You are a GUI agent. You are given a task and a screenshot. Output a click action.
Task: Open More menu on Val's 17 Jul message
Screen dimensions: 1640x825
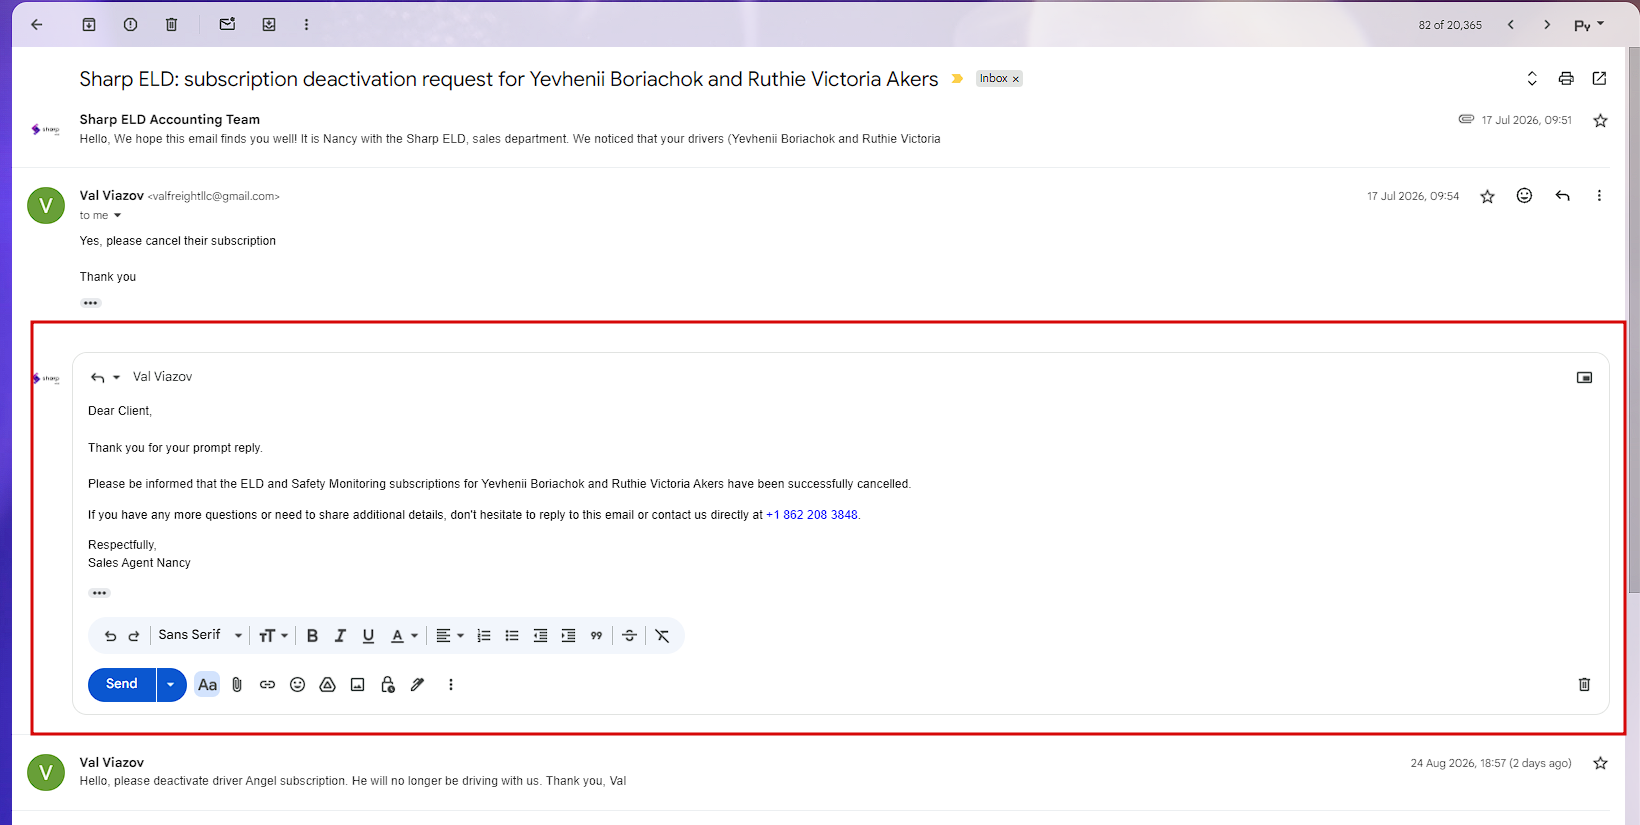pyautogui.click(x=1599, y=196)
